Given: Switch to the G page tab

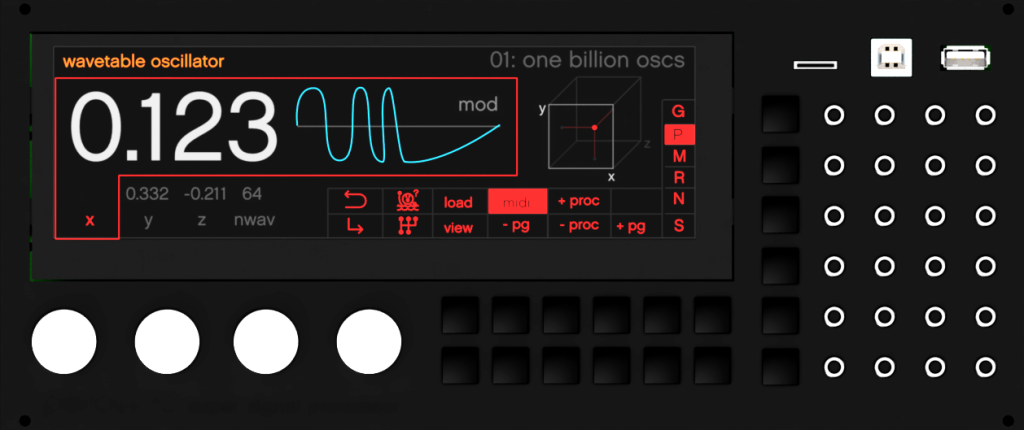Looking at the screenshot, I should coord(679,111).
